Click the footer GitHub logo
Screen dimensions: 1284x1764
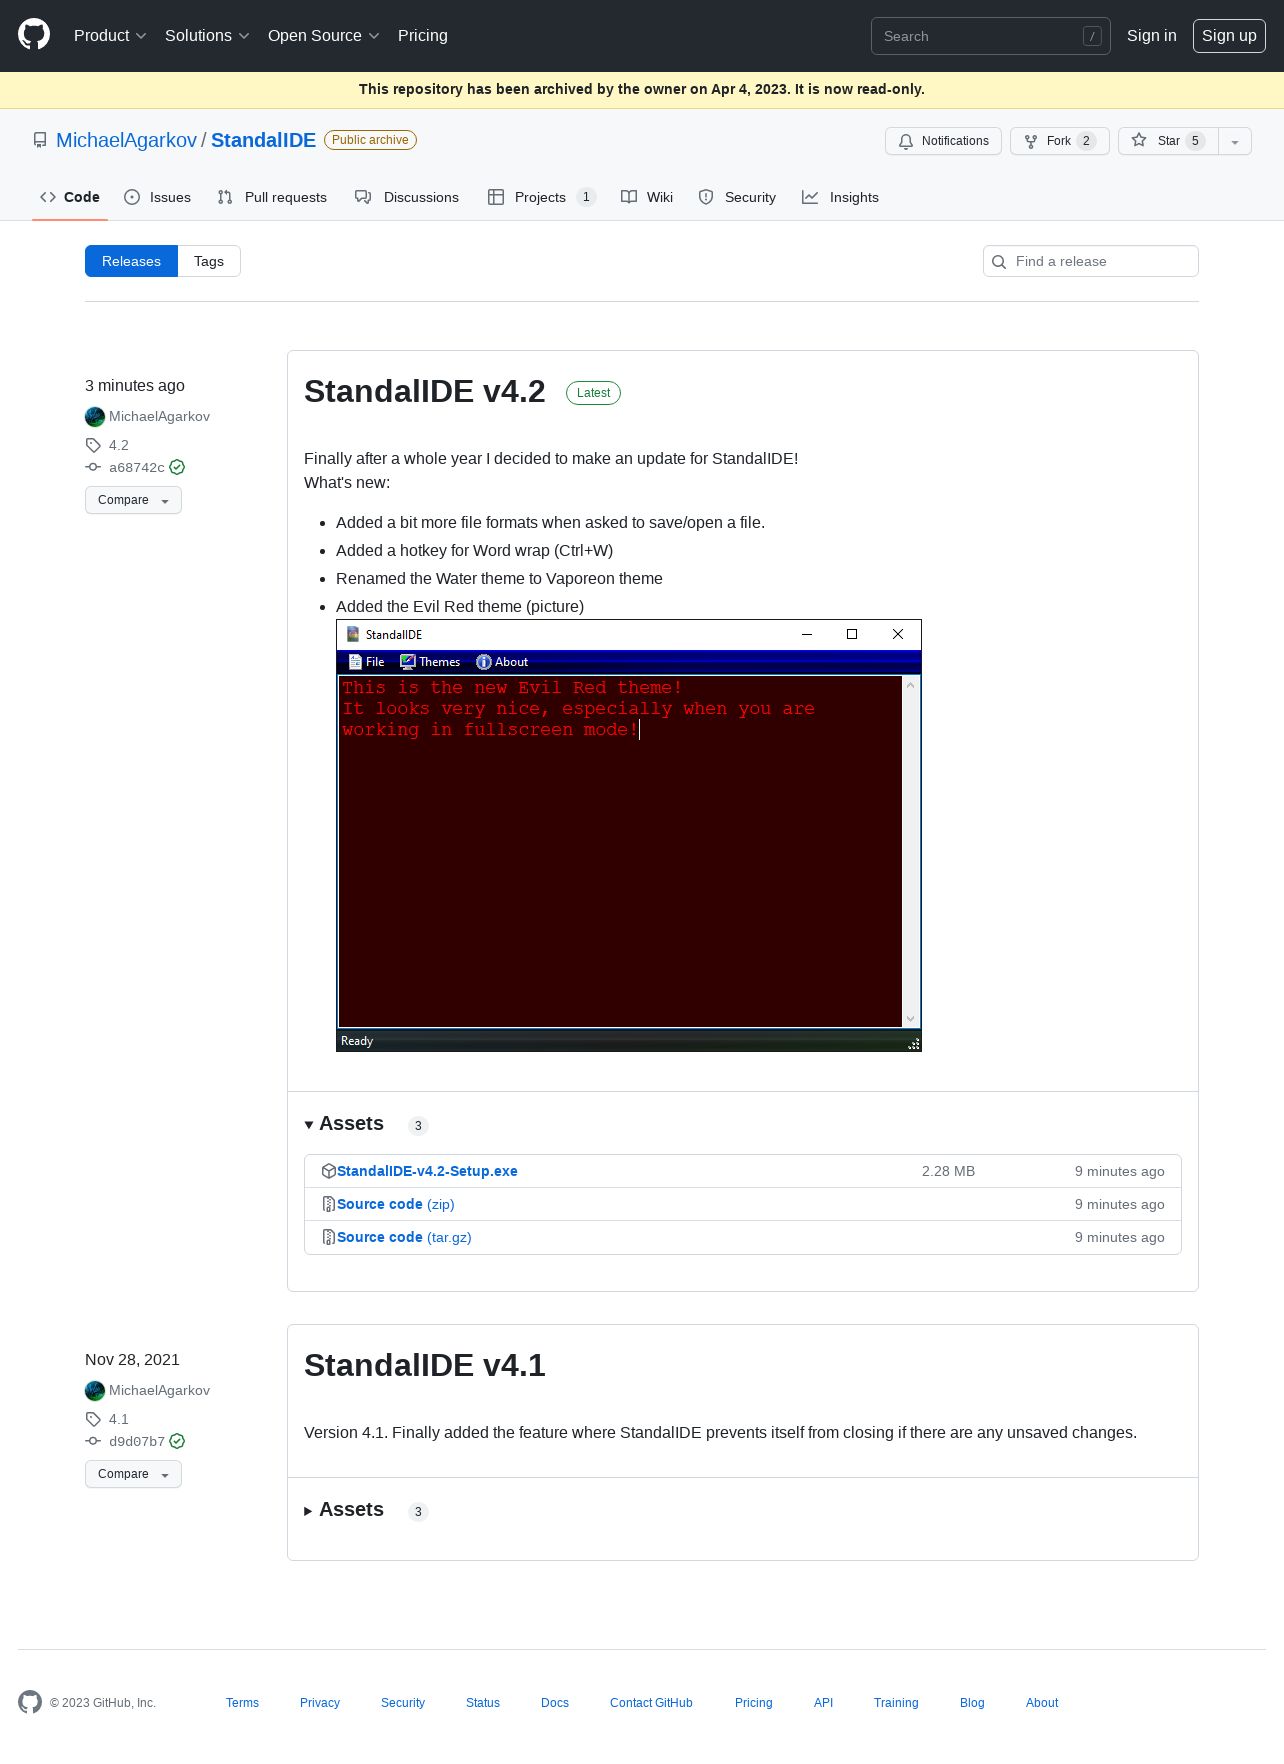click(30, 1702)
